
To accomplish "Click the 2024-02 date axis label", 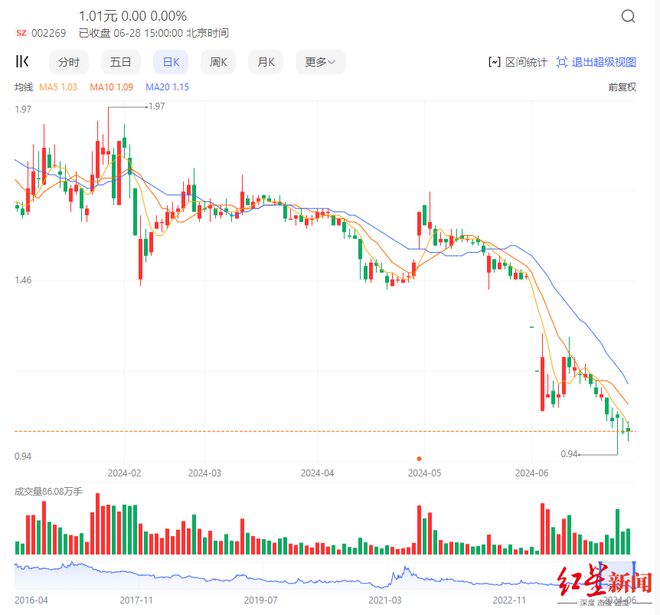I will click(124, 473).
